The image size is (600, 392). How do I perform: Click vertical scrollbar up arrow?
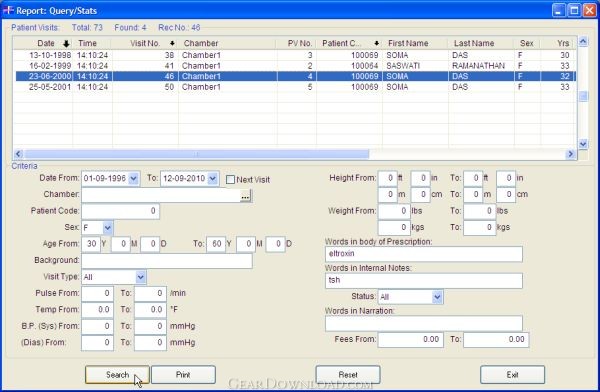[583, 41]
